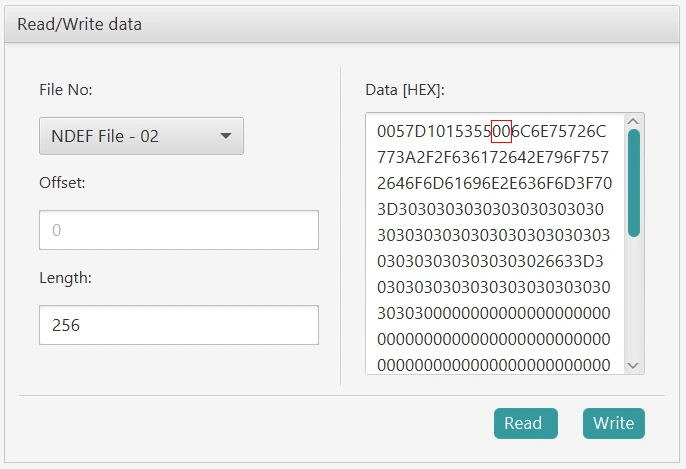
Task: Click the hex data scroll up arrow
Action: [633, 122]
